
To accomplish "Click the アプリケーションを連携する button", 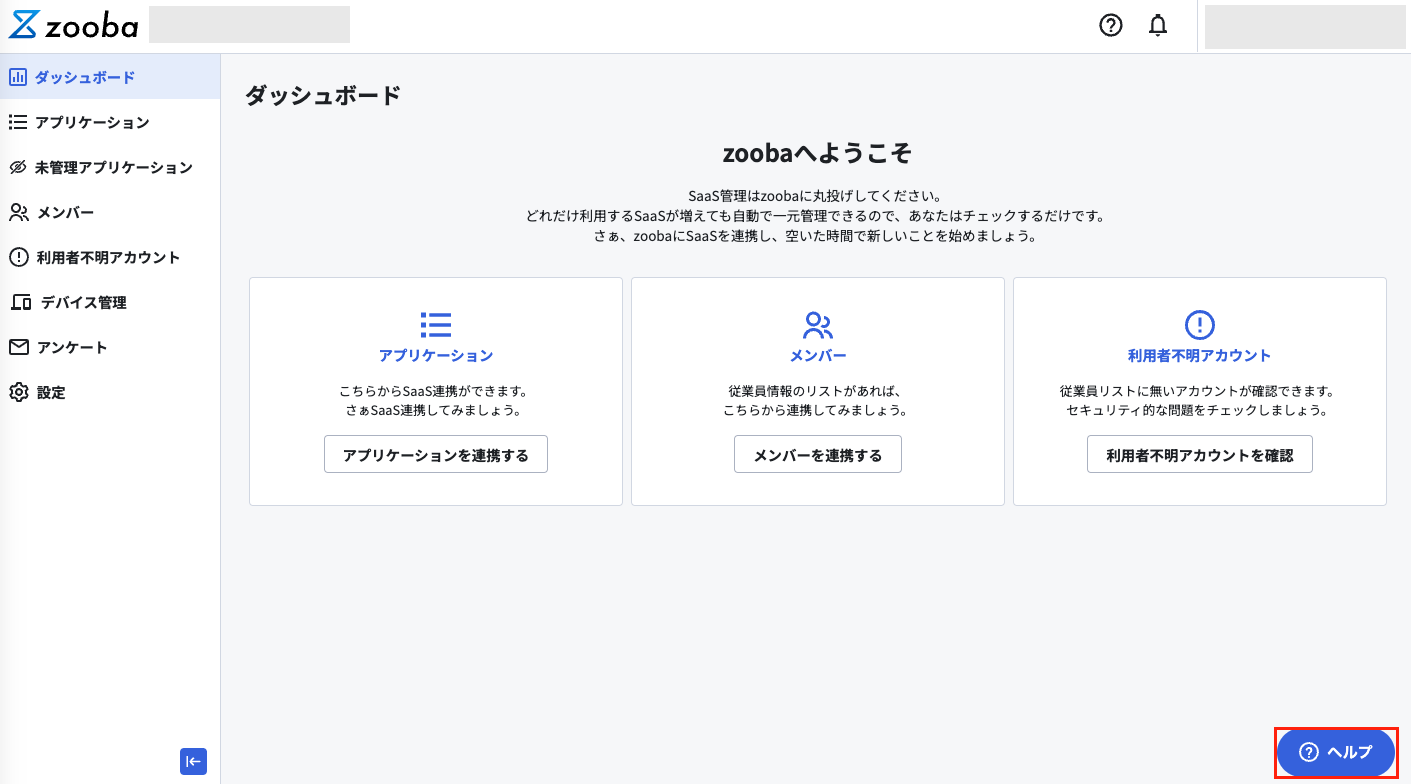I will [x=436, y=454].
